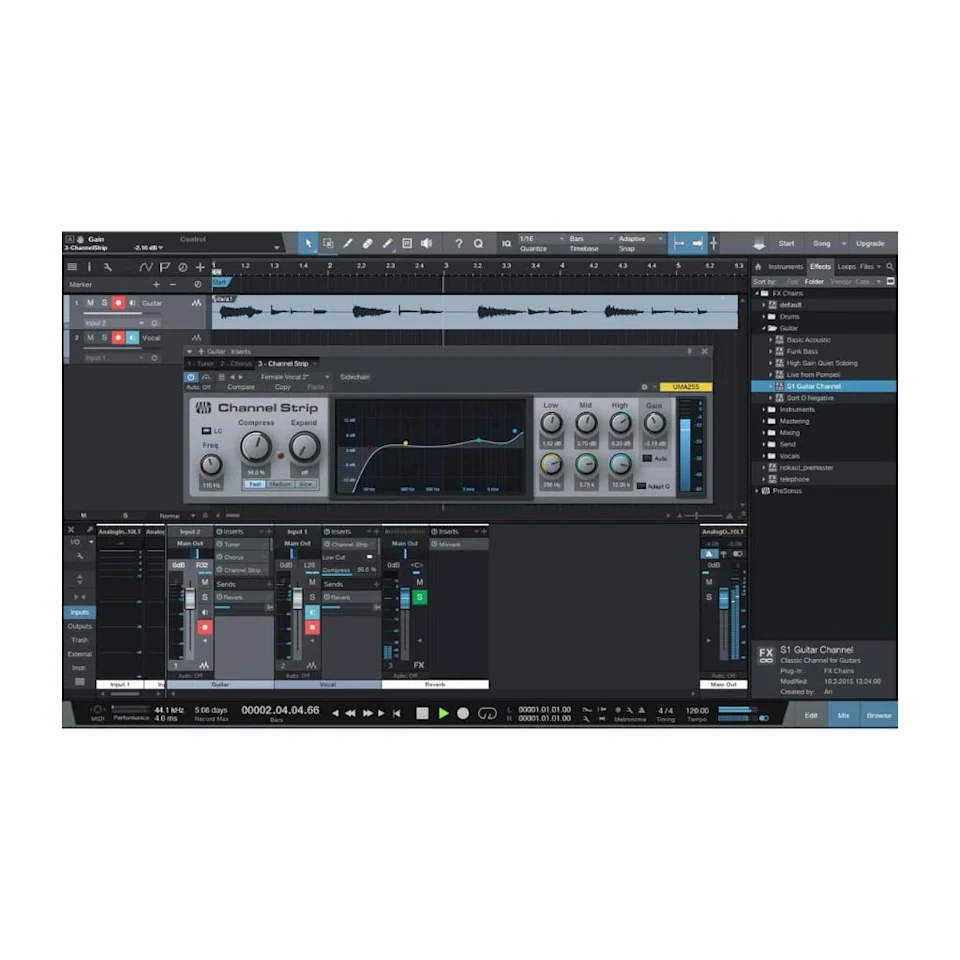The image size is (960, 960).
Task: Collapse the Guitar folder
Action: coord(763,328)
